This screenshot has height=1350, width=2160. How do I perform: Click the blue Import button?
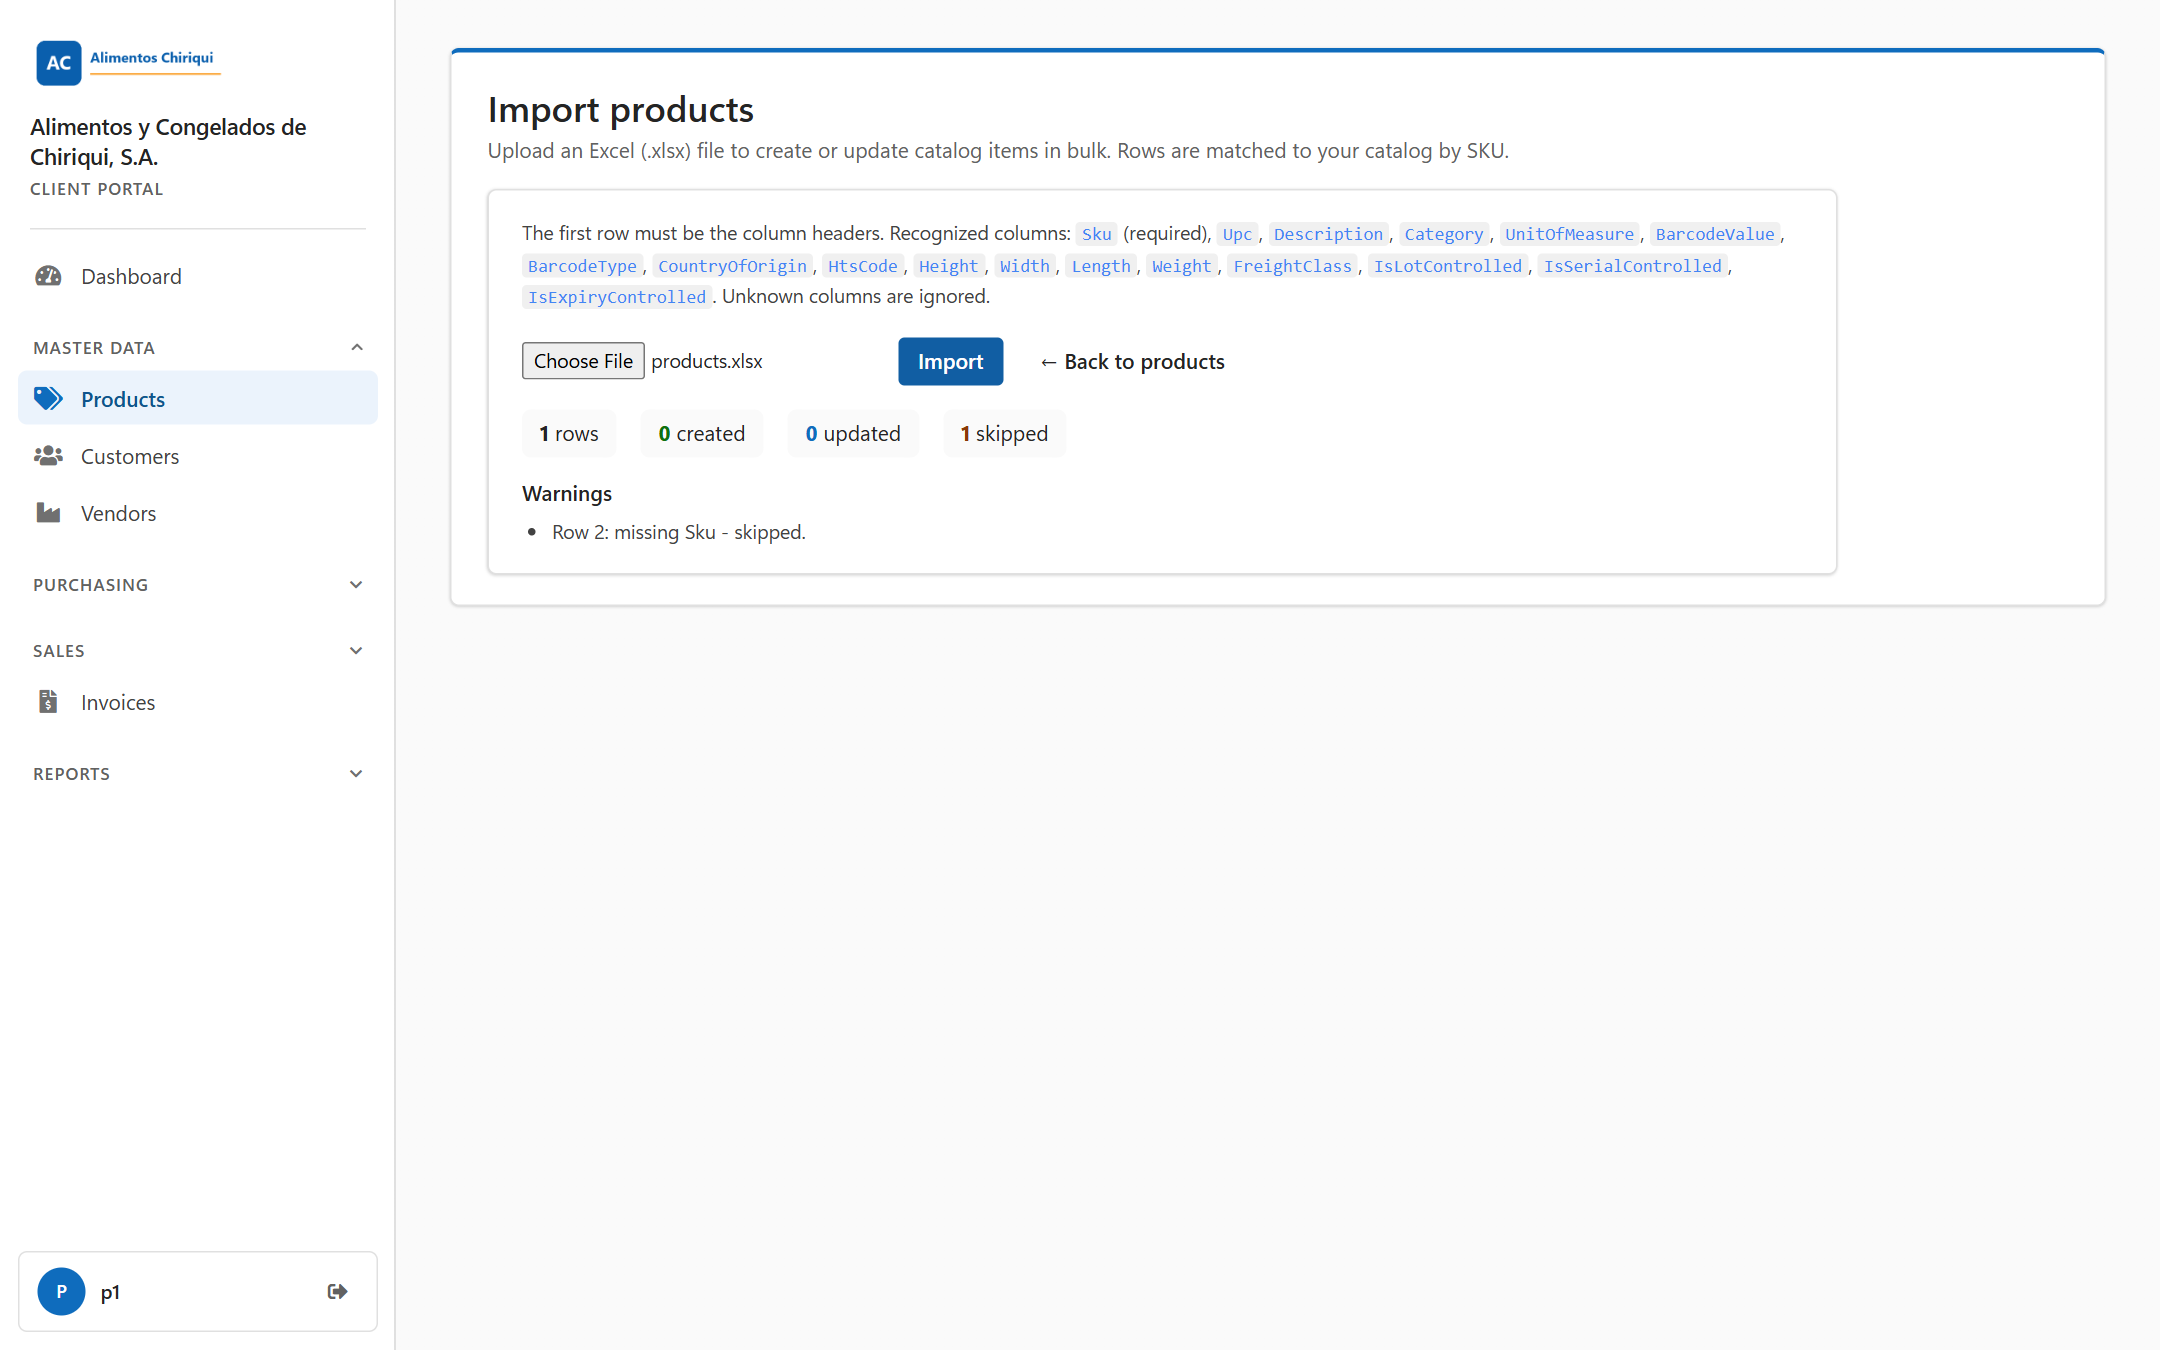point(950,361)
